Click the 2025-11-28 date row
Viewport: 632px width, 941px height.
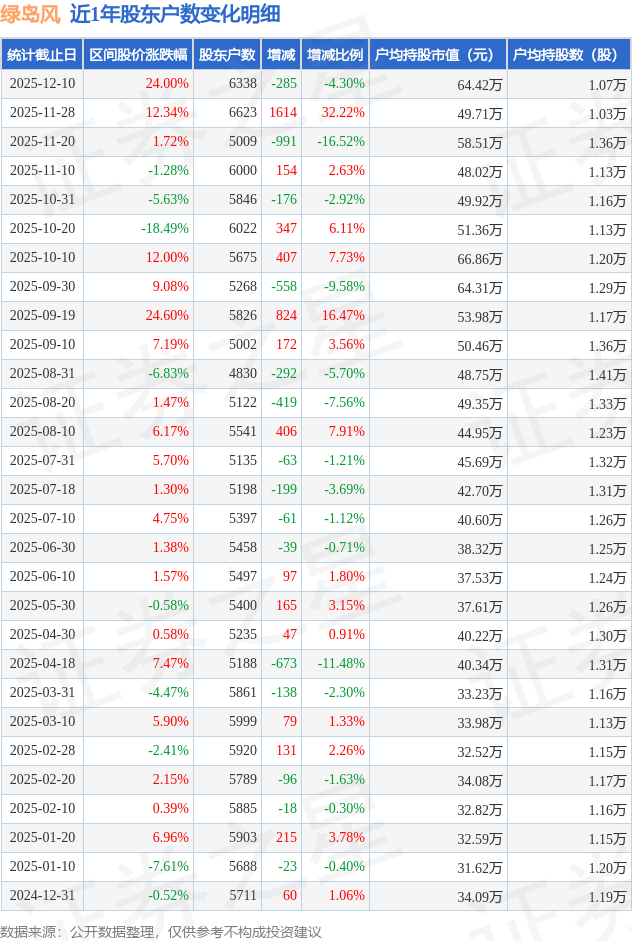coord(42,113)
